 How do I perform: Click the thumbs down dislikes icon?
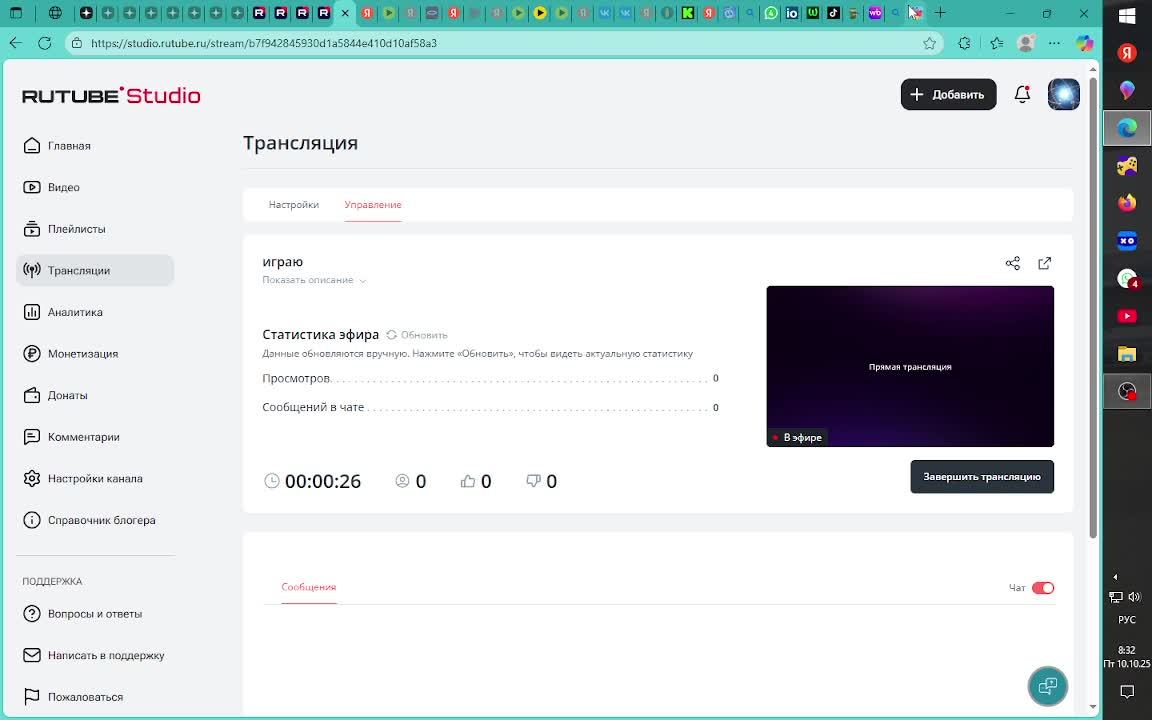tap(533, 481)
